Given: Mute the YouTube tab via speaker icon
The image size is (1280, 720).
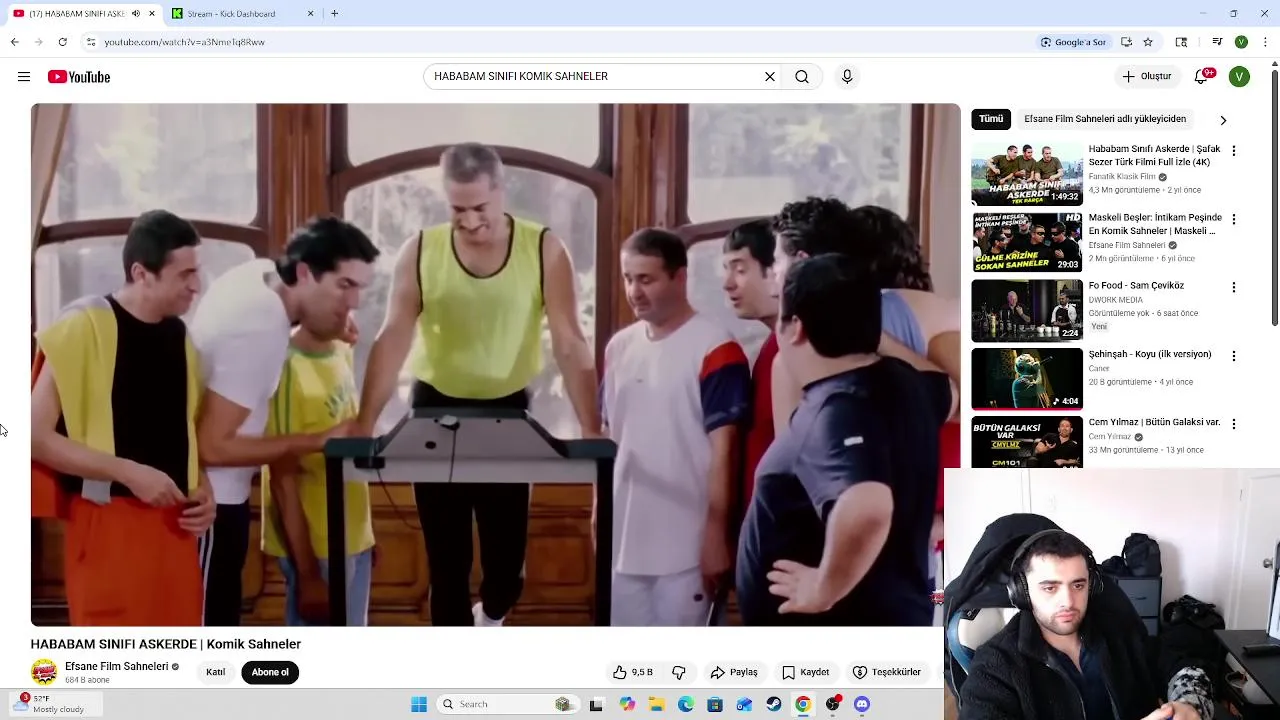Looking at the screenshot, I should click(136, 14).
